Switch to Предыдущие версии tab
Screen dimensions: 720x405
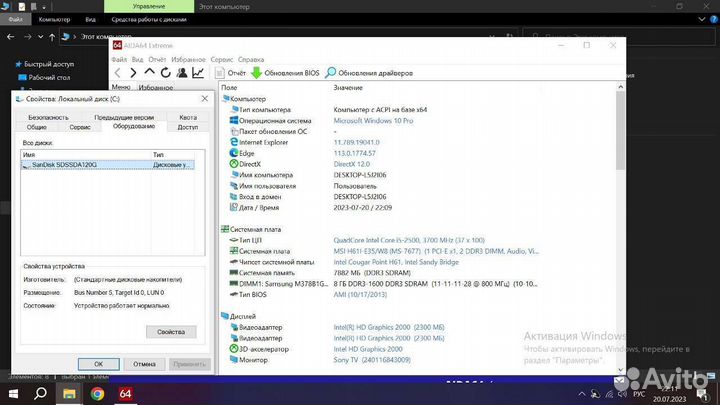coord(124,118)
